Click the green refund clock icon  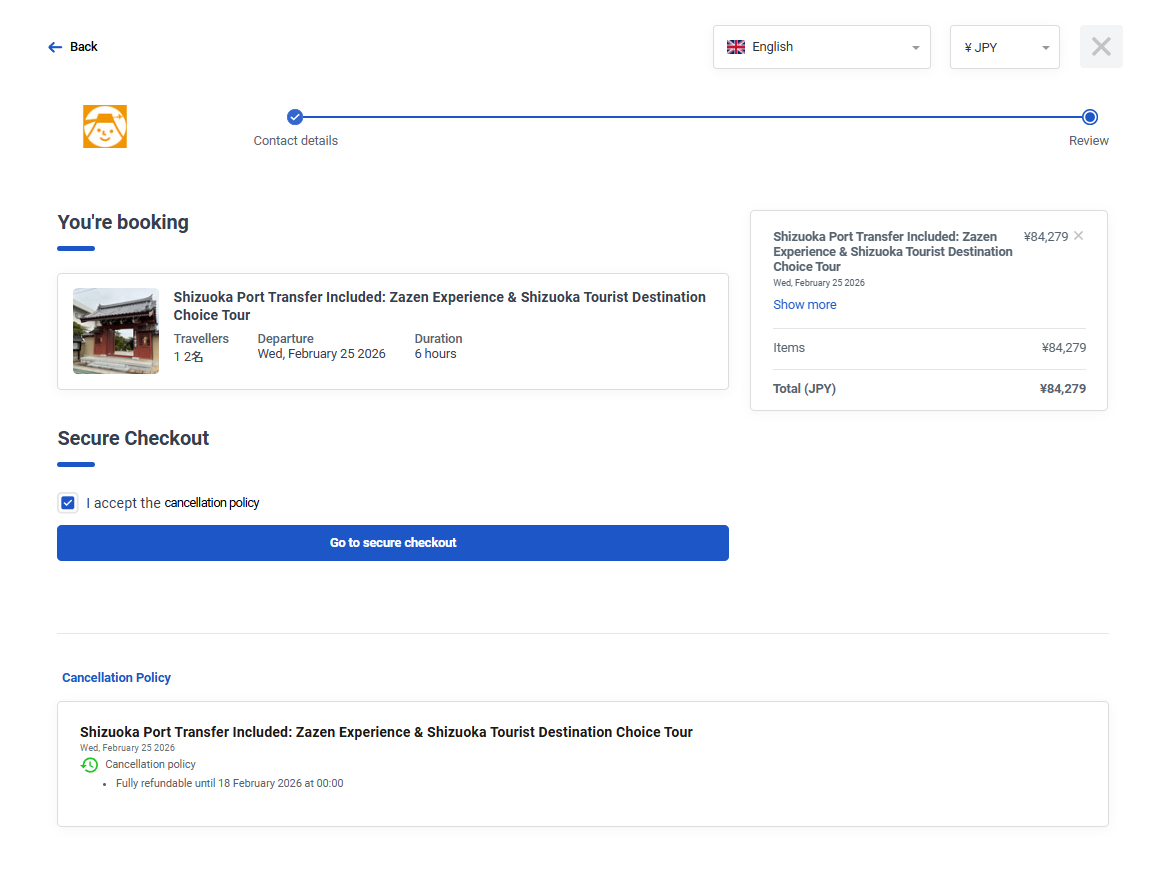90,765
